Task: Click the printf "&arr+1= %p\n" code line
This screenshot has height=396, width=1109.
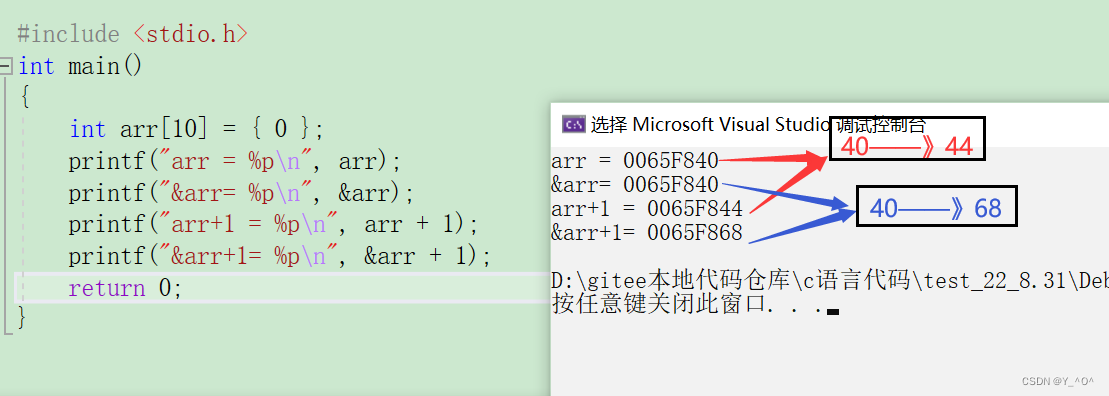Action: (280, 256)
